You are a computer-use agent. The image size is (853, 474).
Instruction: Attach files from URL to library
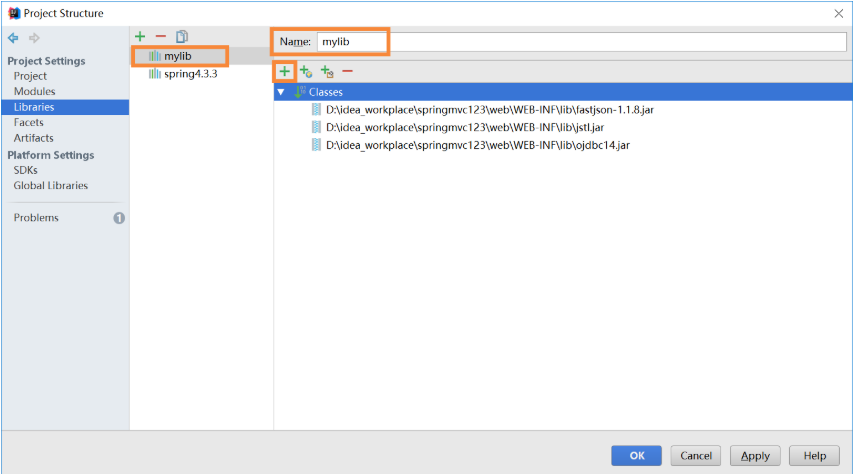tap(306, 71)
